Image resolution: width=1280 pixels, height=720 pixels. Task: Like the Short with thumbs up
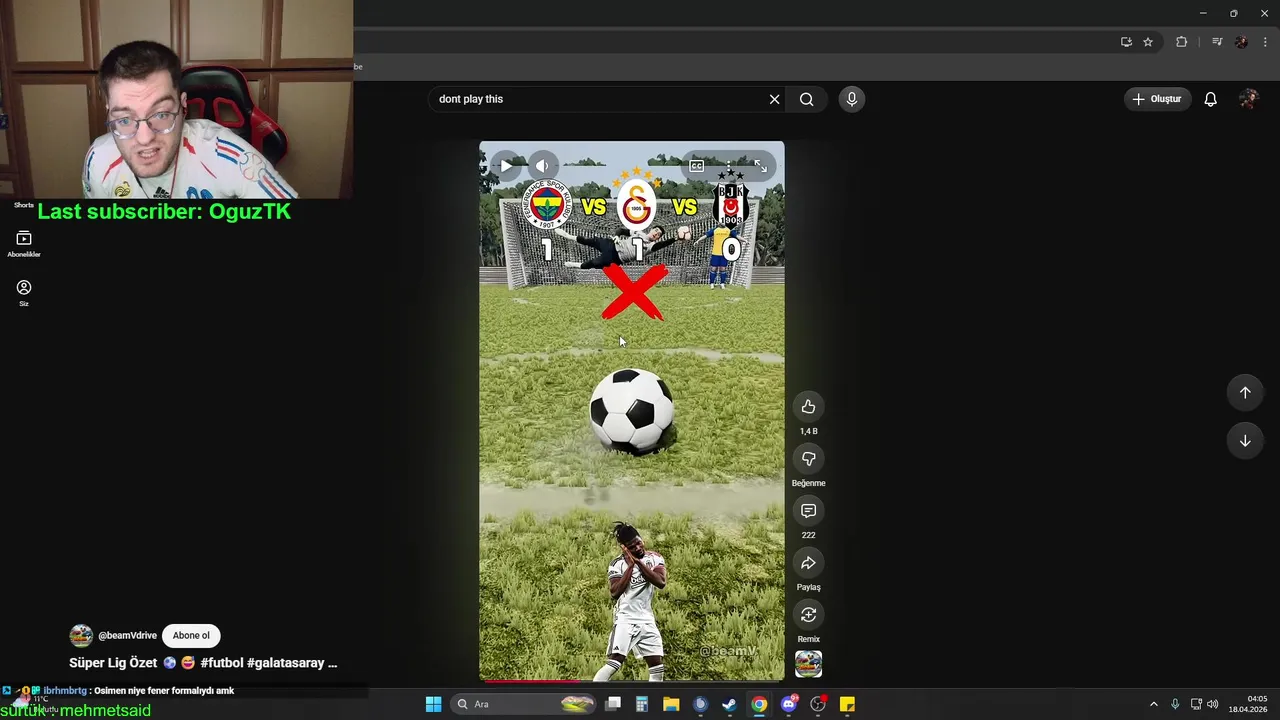coord(808,406)
